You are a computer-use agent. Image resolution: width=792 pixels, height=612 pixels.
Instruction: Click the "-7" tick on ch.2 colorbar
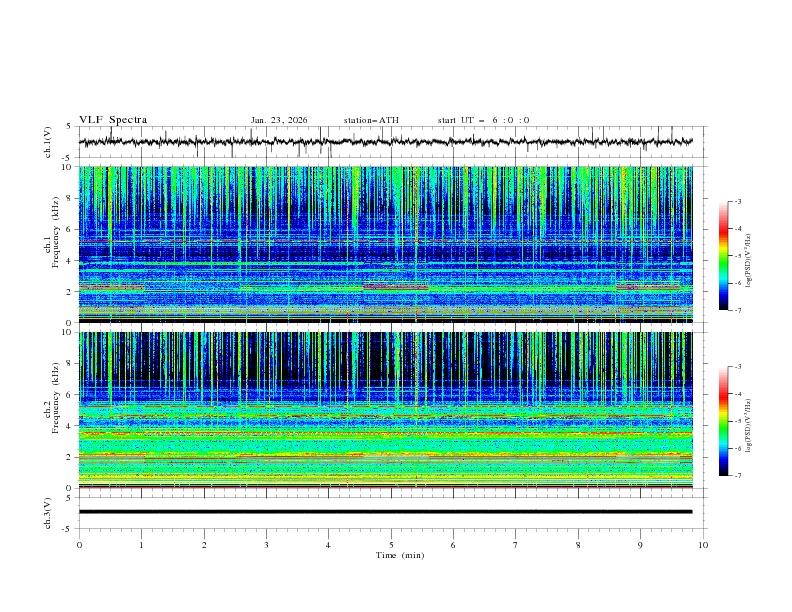[738, 475]
